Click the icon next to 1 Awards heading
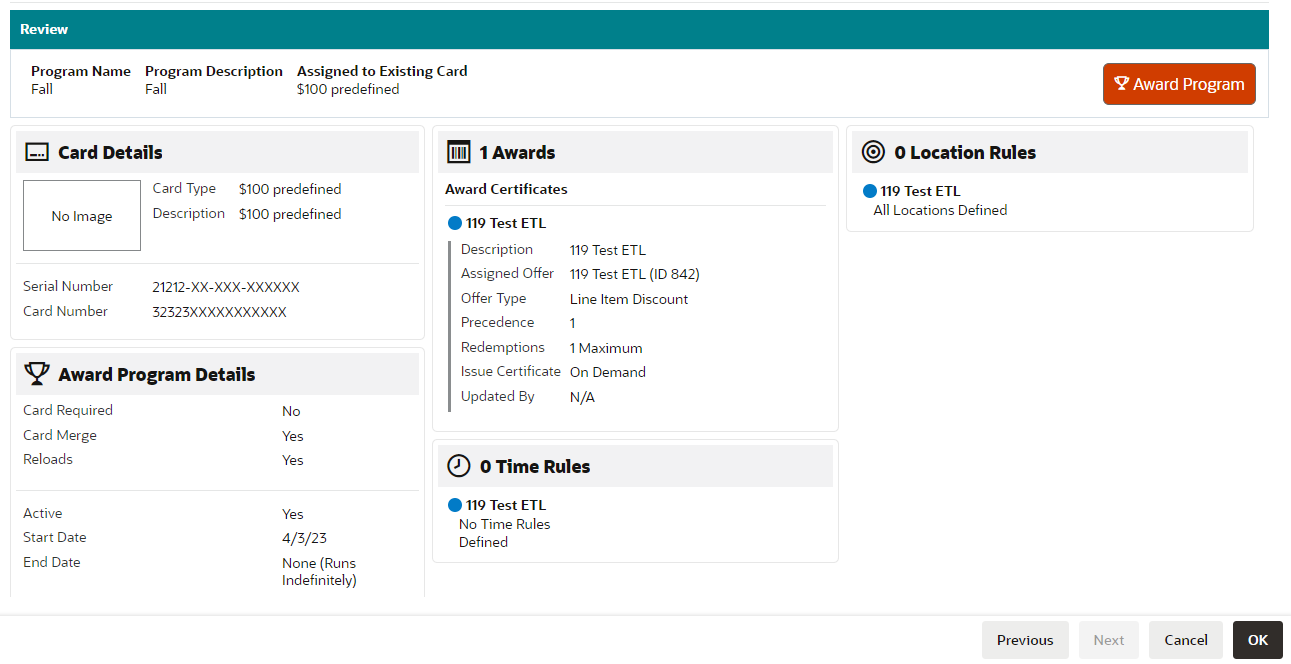The width and height of the screenshot is (1291, 664). click(x=460, y=151)
